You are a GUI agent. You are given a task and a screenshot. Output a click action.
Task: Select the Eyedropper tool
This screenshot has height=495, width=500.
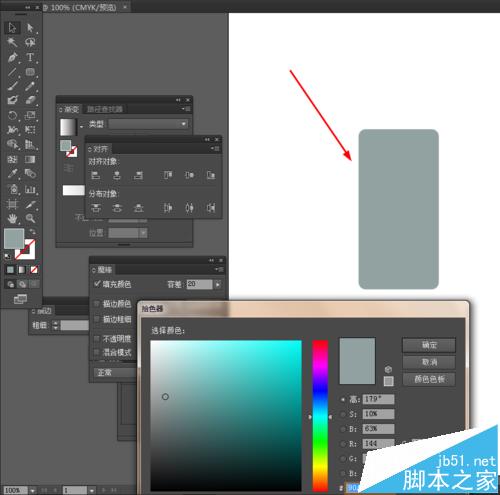(x=12, y=173)
